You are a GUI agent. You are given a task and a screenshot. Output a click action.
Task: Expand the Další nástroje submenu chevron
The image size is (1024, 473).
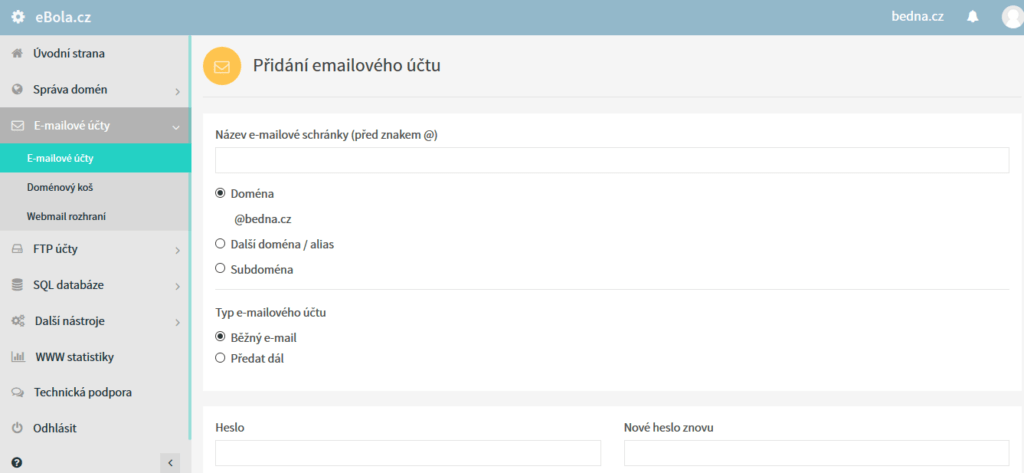[177, 322]
